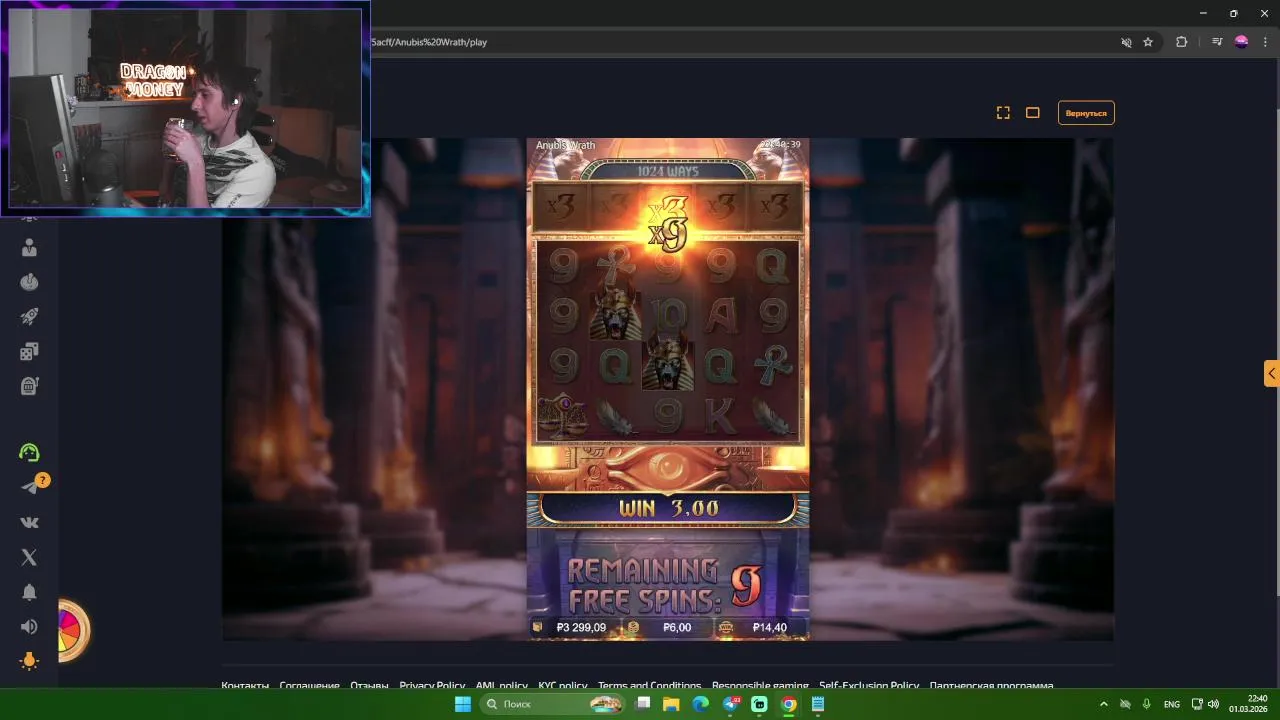
Task: Show hidden system tray icons
Action: coord(1104,704)
